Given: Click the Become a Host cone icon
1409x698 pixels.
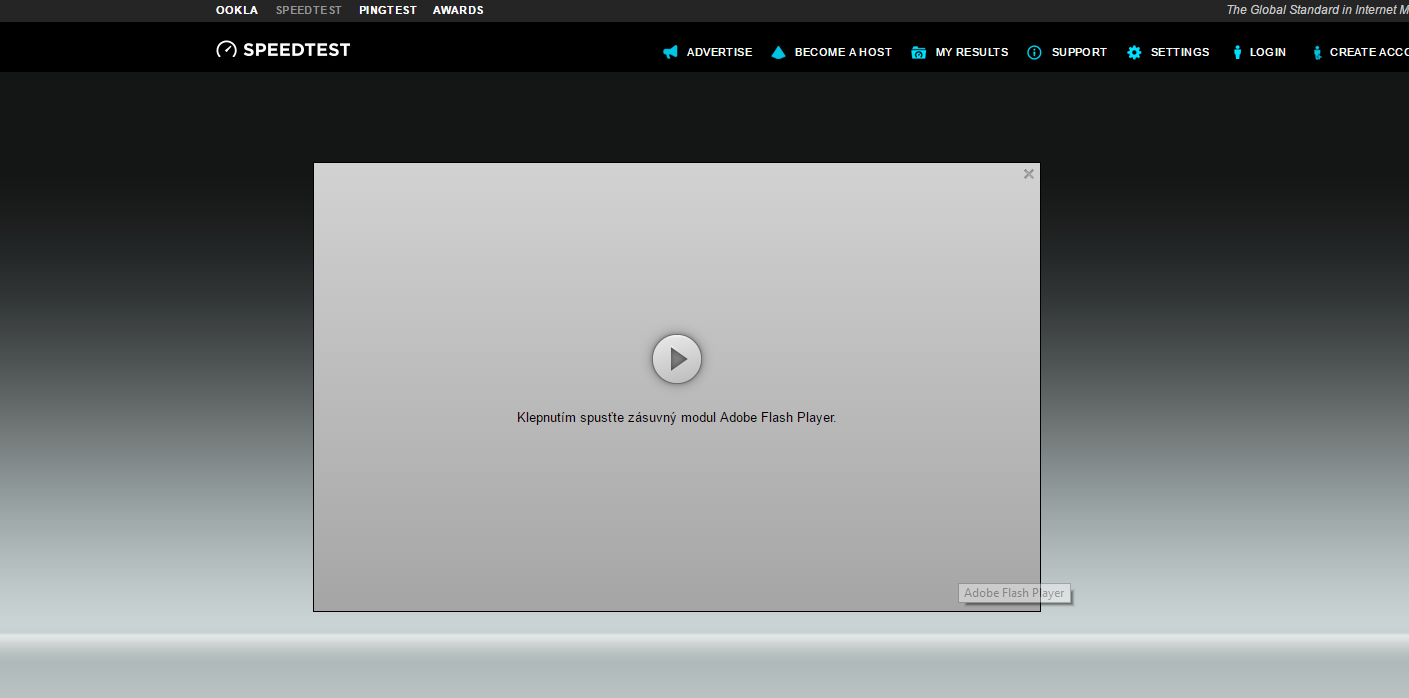Looking at the screenshot, I should pyautogui.click(x=779, y=52).
